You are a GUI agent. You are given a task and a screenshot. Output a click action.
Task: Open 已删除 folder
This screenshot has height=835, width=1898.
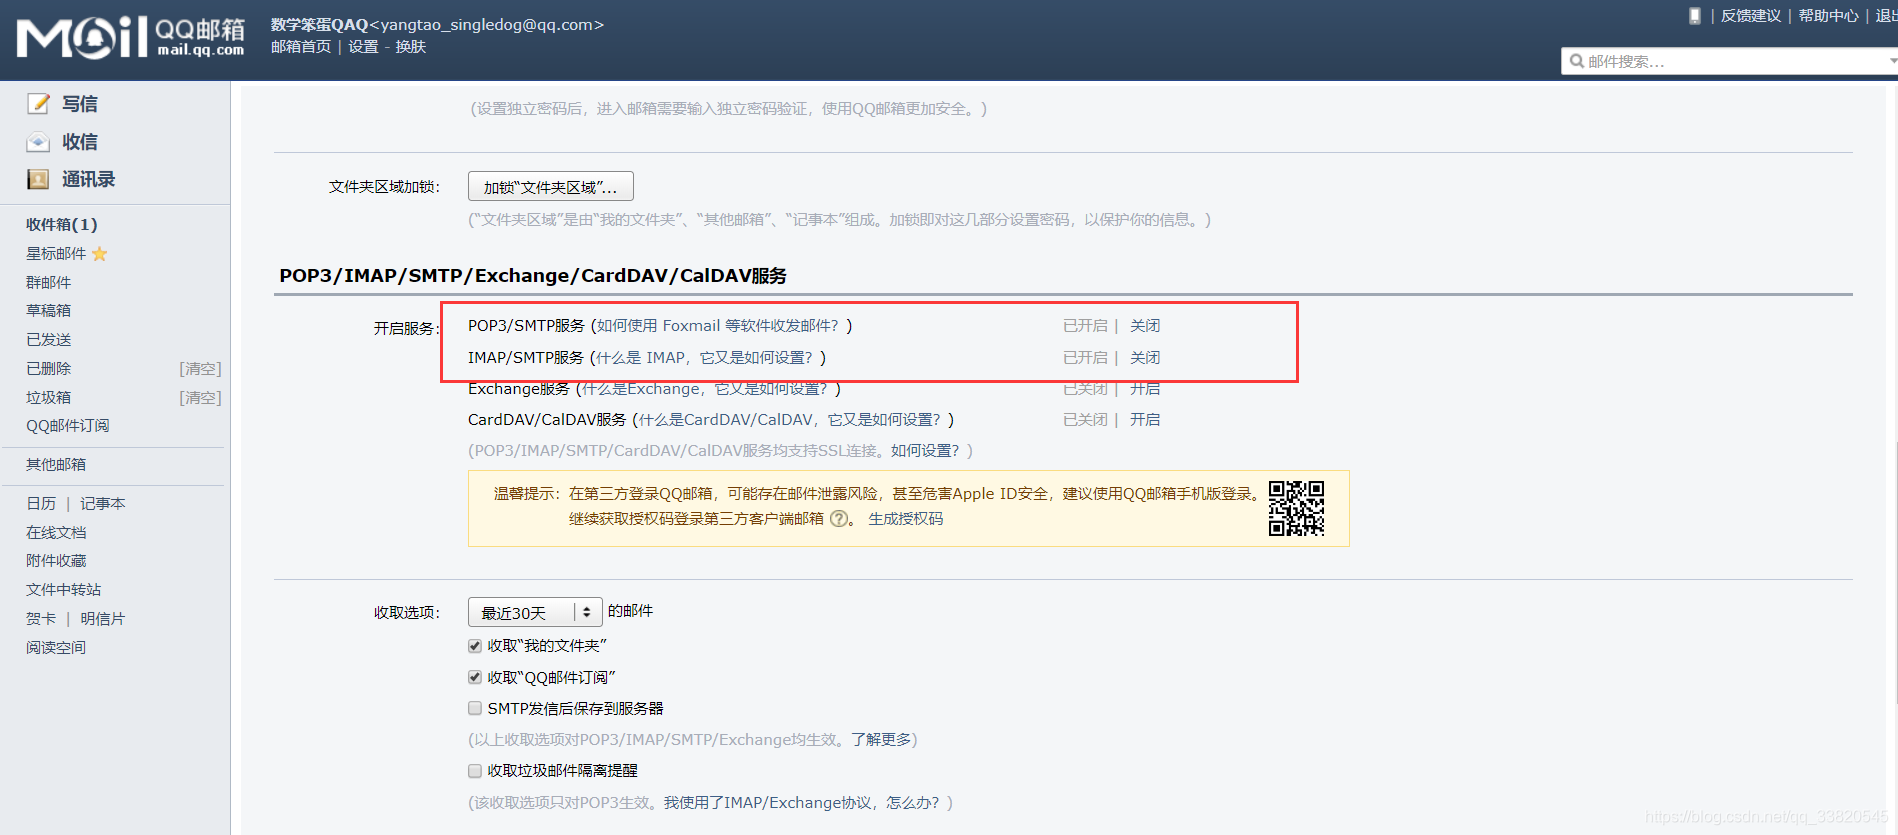[48, 369]
